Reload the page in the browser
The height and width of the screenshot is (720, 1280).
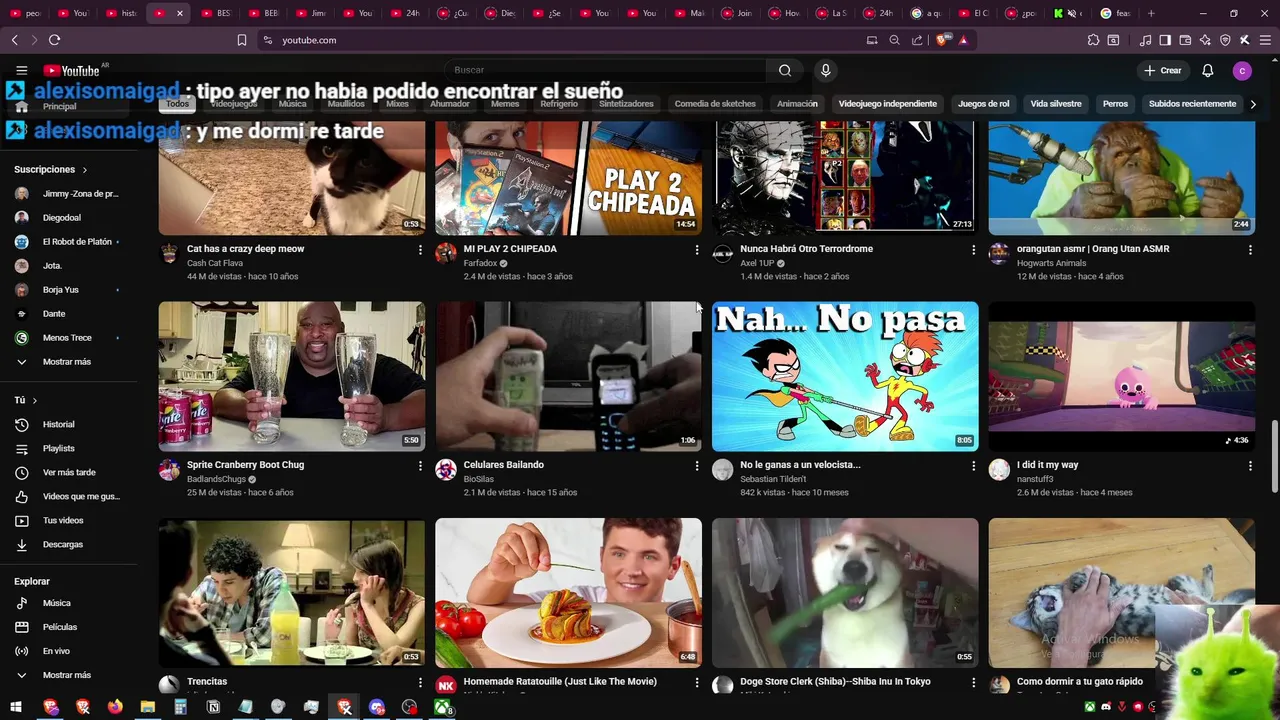pyautogui.click(x=54, y=40)
